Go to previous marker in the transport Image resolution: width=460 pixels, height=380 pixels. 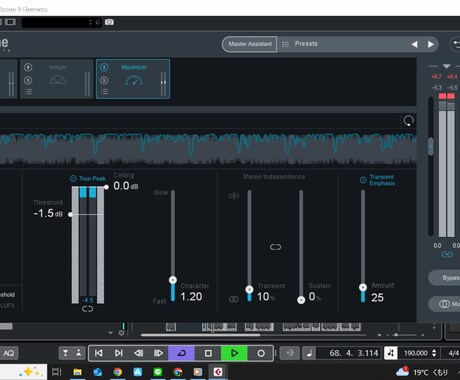click(99, 353)
